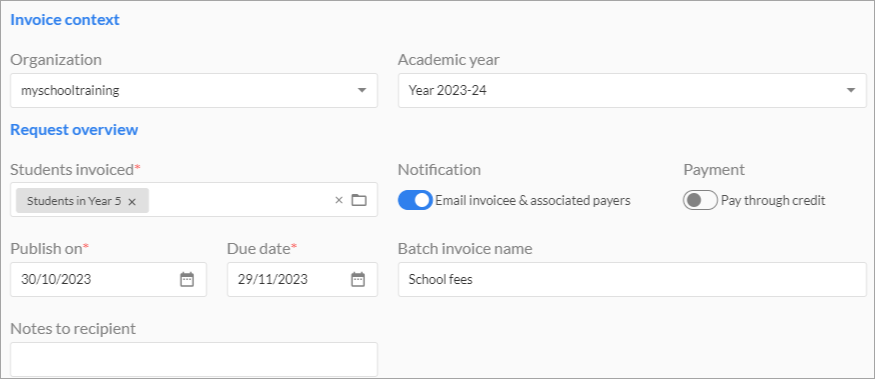Click the Academic year label

tap(449, 60)
